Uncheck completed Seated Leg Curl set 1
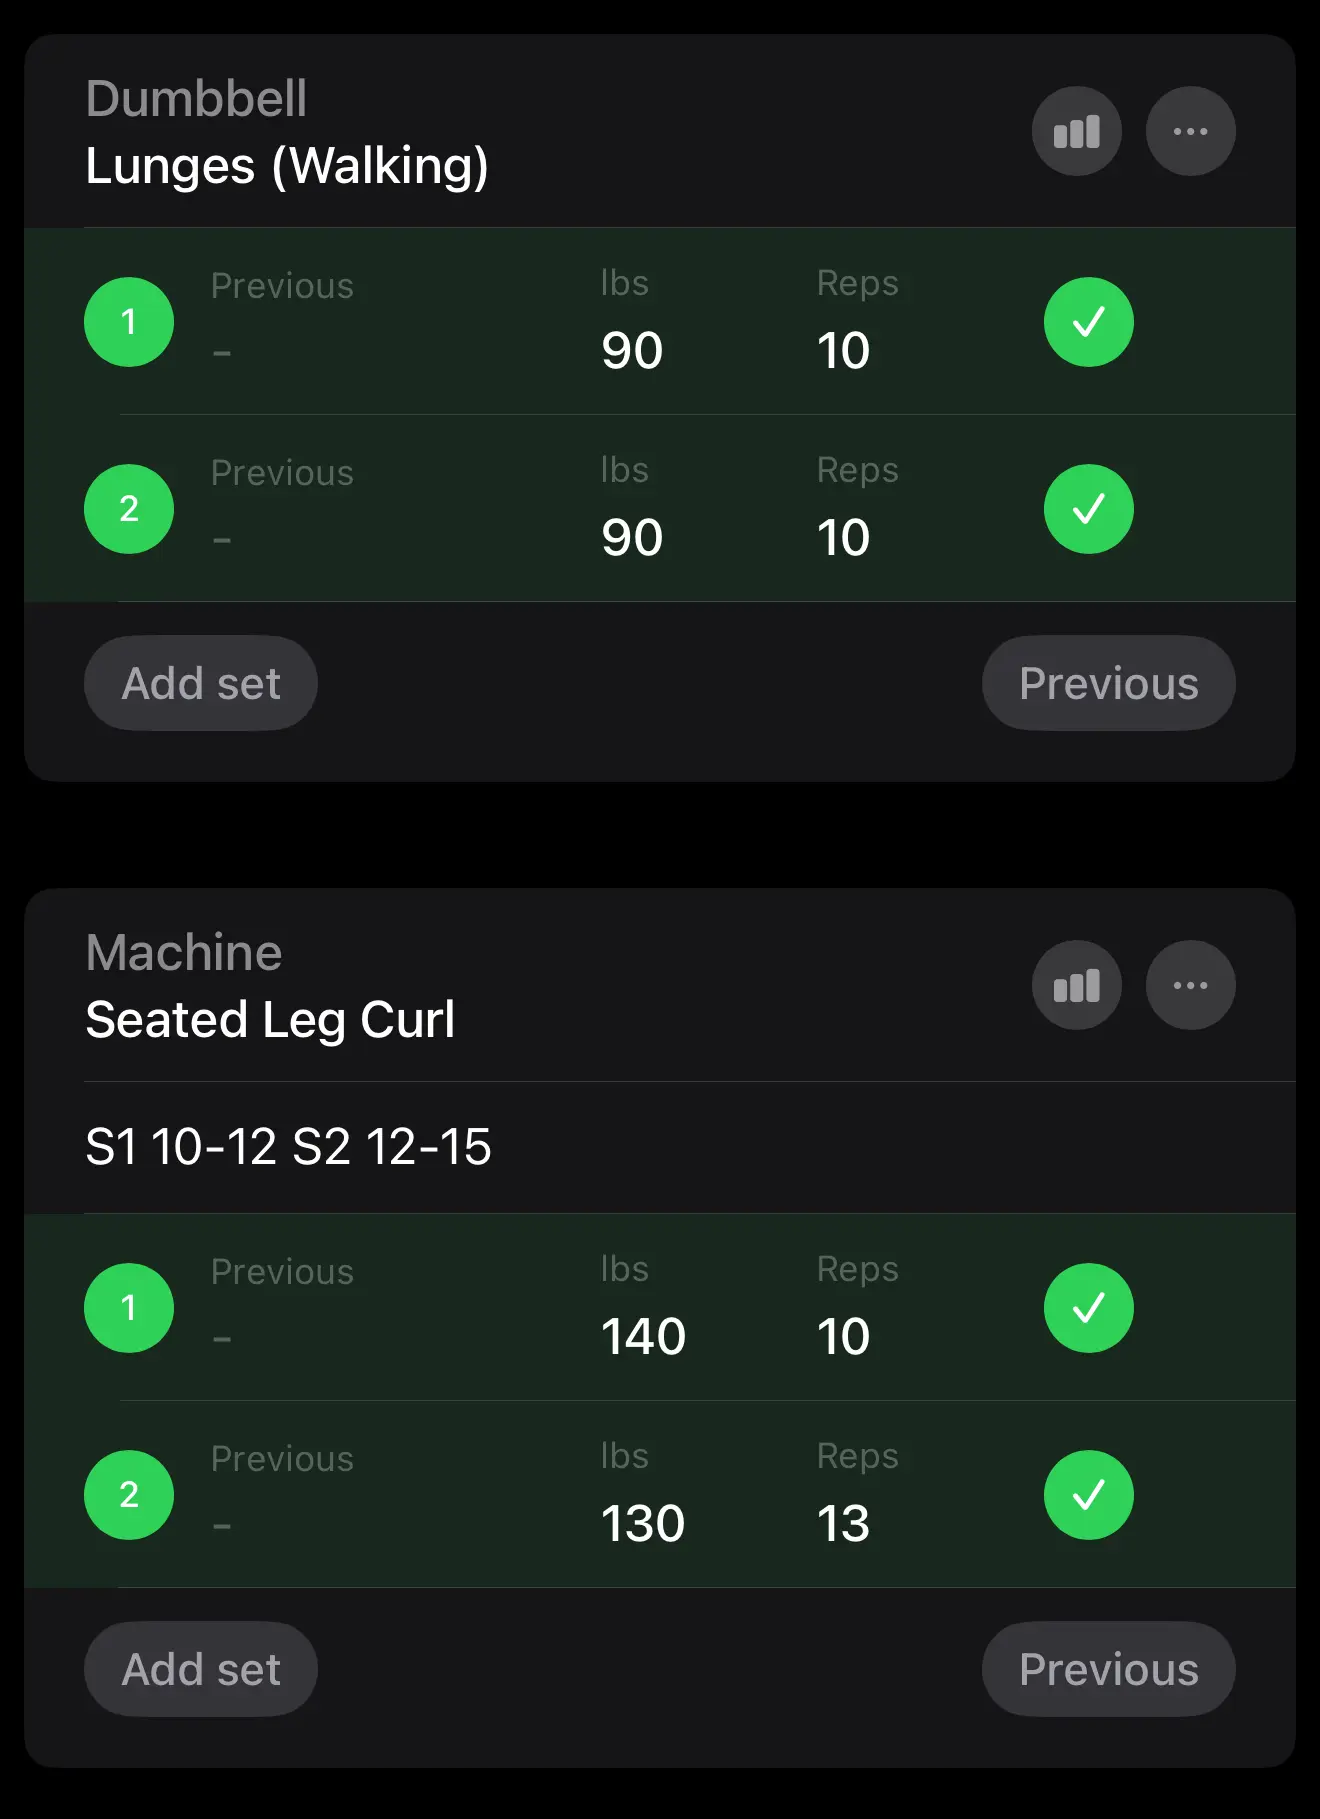The height and width of the screenshot is (1819, 1320). [x=1088, y=1308]
